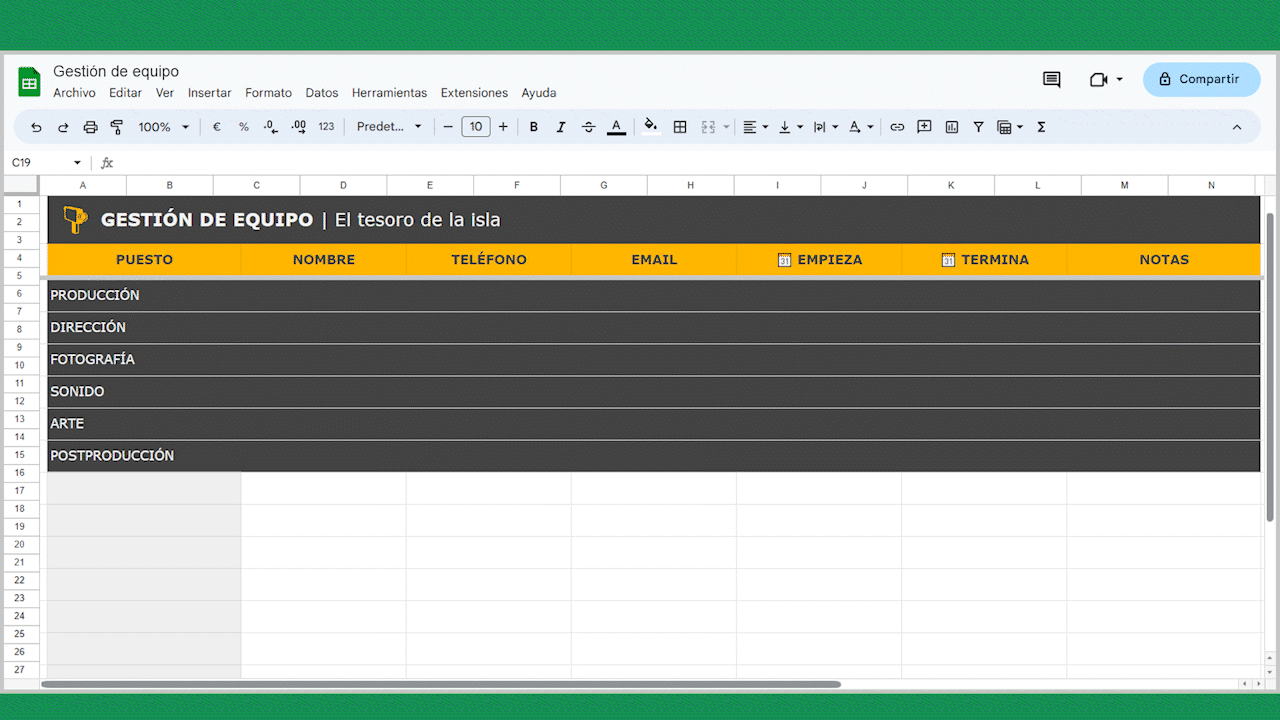Redo the last action
The width and height of the screenshot is (1280, 720).
63,127
